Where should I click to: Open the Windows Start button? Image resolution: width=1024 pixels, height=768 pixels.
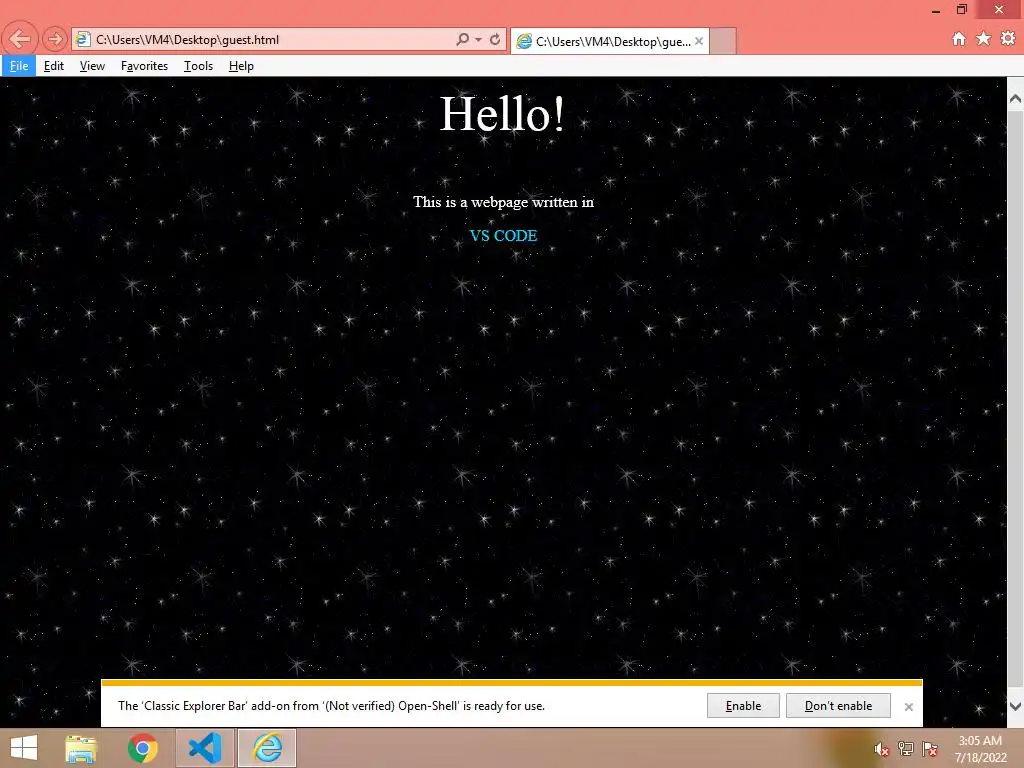[24, 748]
